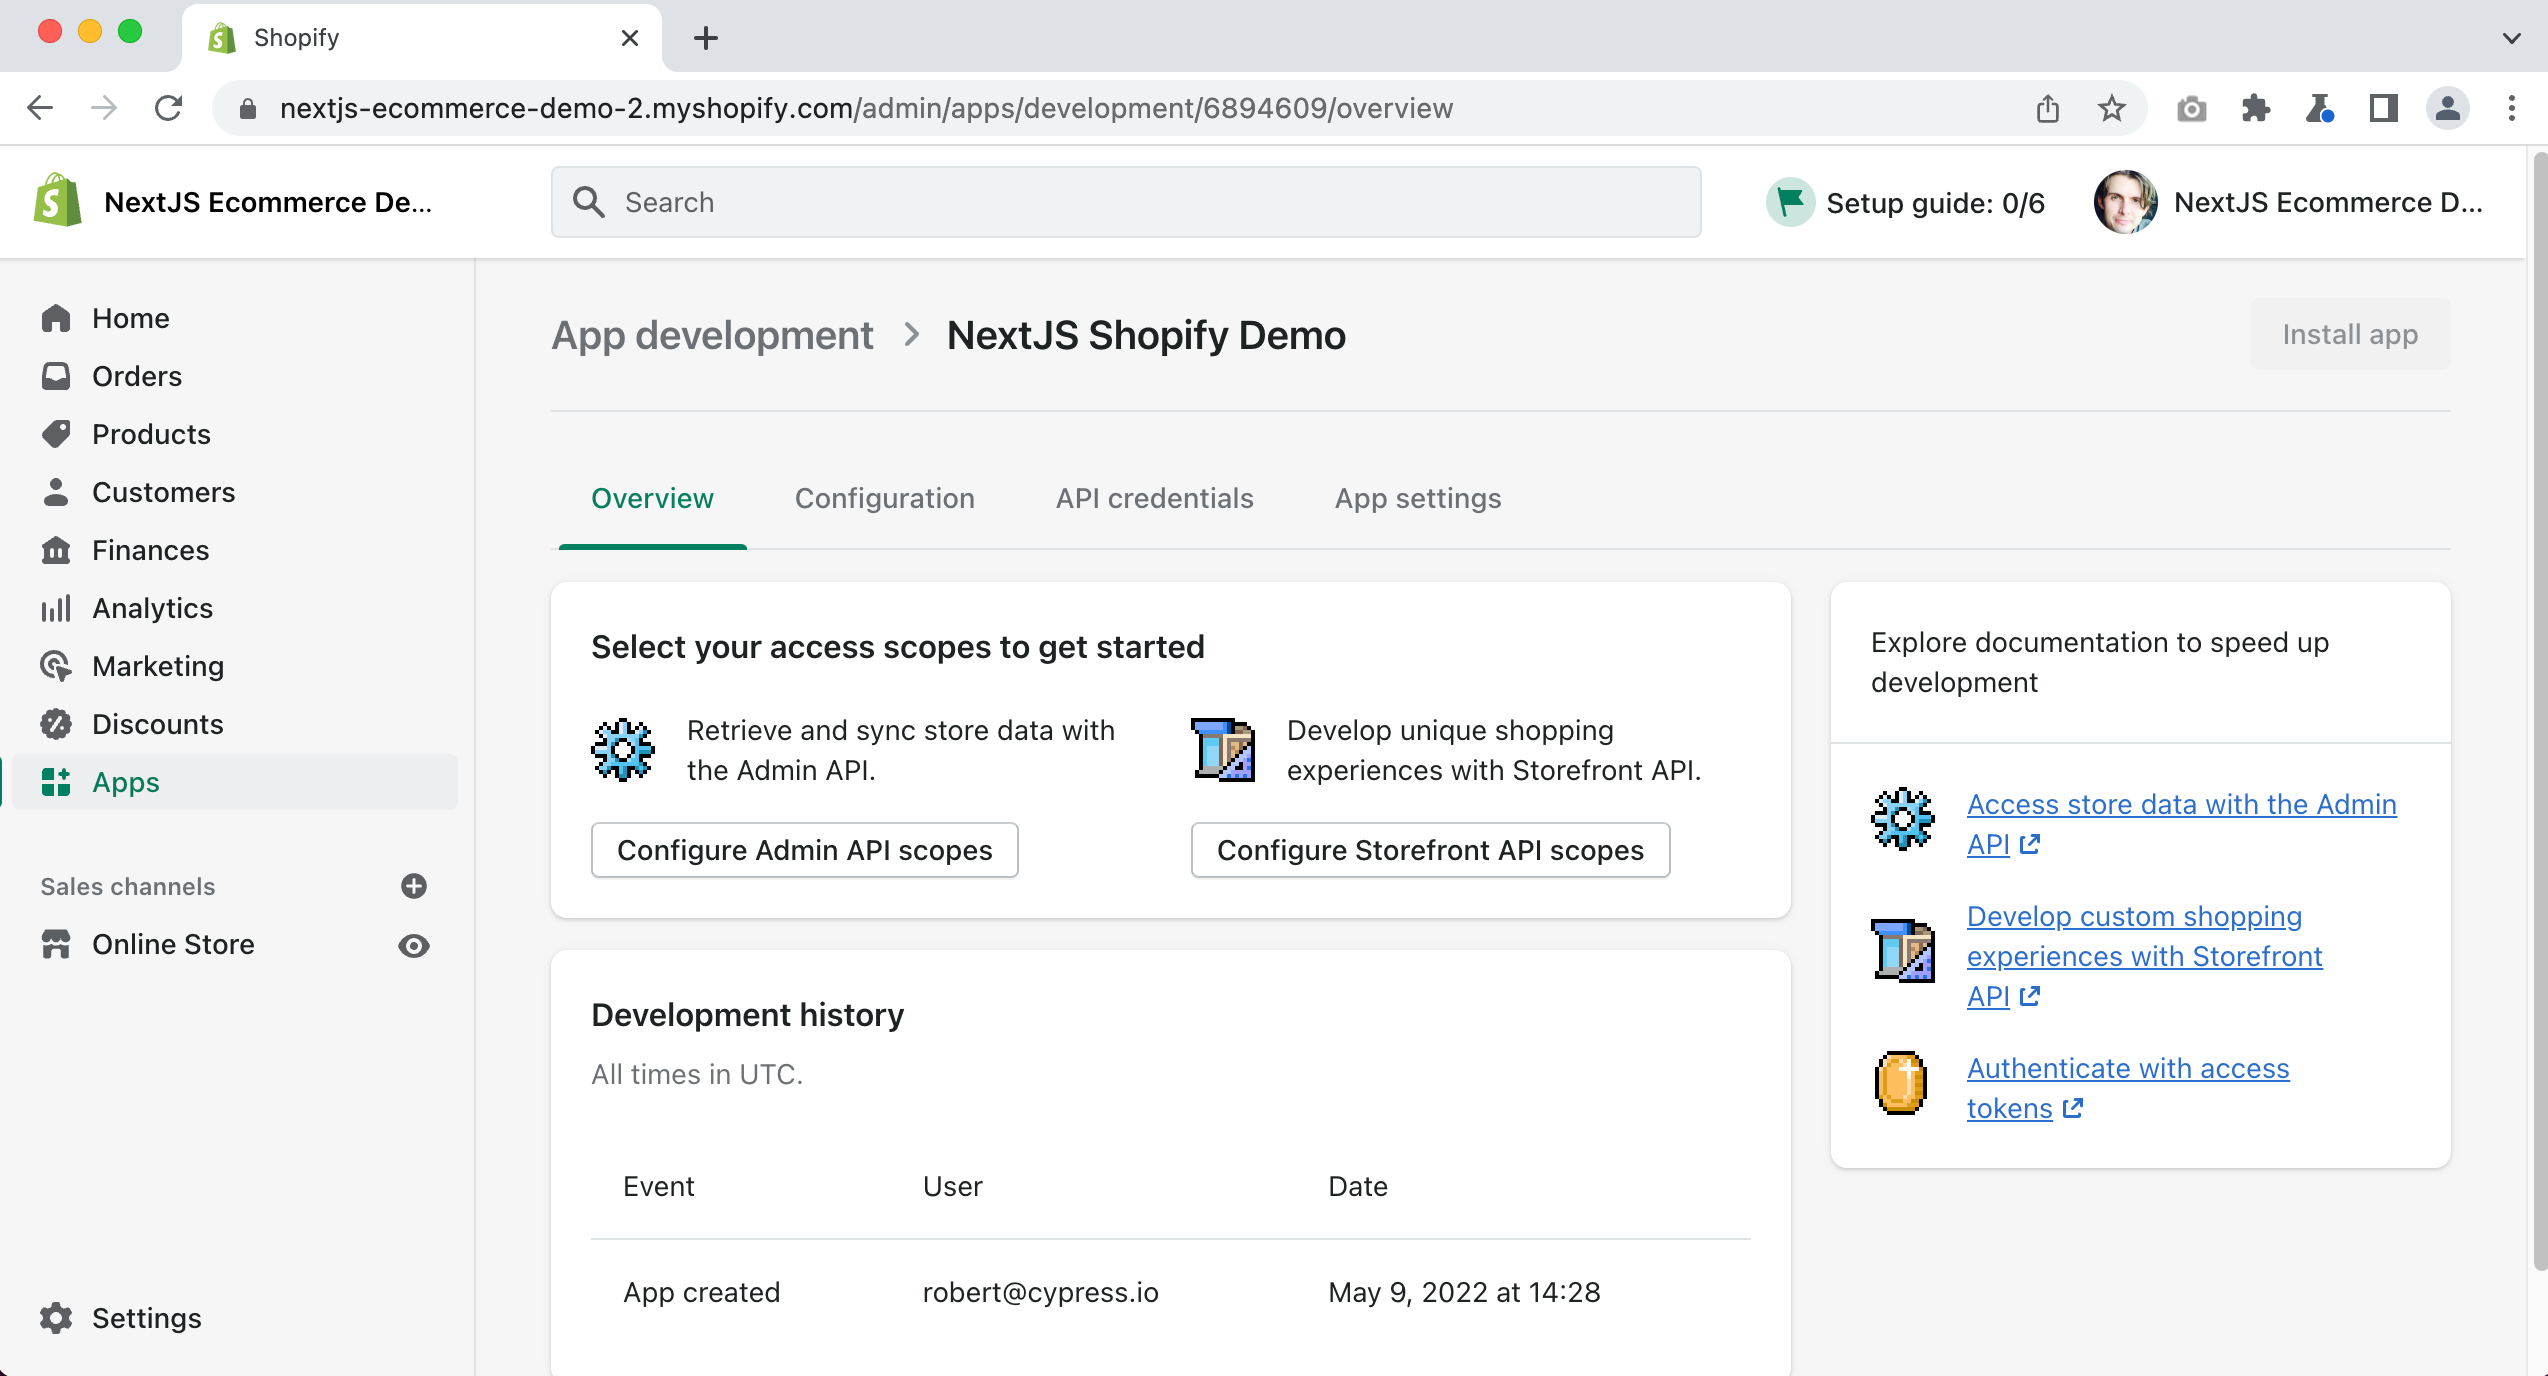Open the browser extensions puzzle icon
This screenshot has height=1376, width=2548.
(2255, 108)
